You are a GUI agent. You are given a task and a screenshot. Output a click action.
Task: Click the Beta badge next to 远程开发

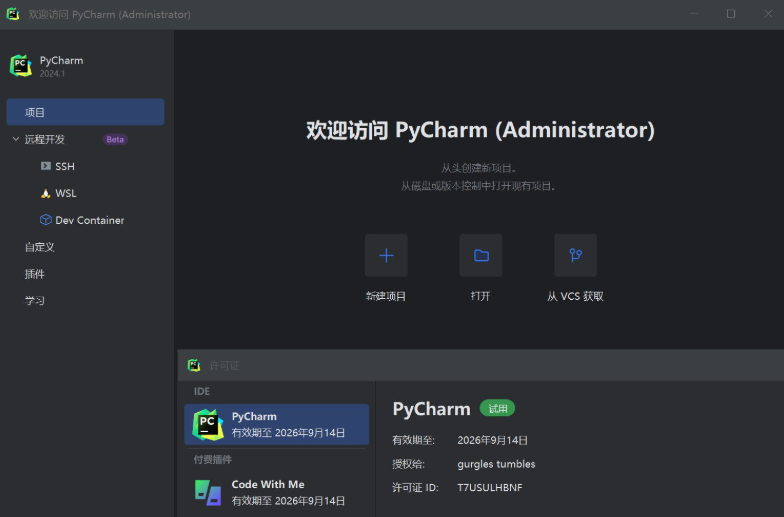(x=115, y=140)
